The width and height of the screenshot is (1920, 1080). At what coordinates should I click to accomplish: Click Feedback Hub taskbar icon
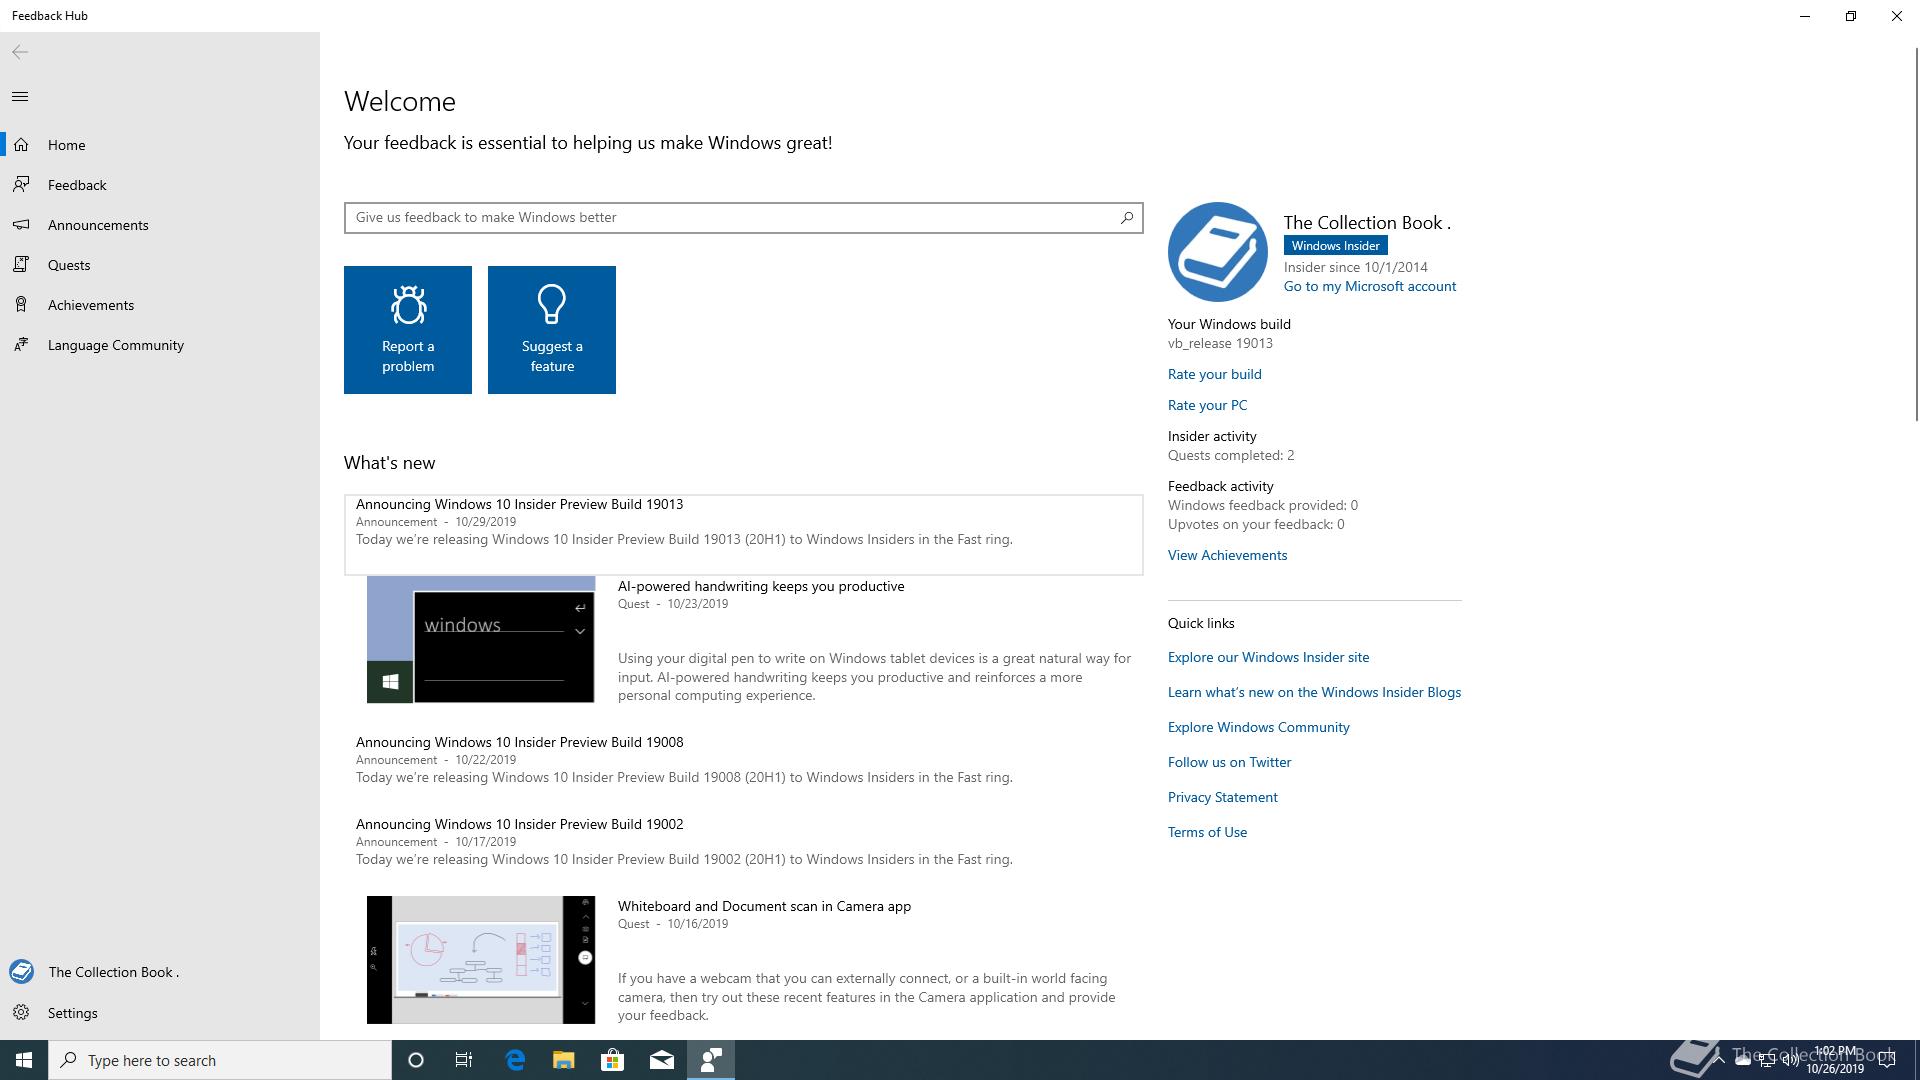click(711, 1060)
